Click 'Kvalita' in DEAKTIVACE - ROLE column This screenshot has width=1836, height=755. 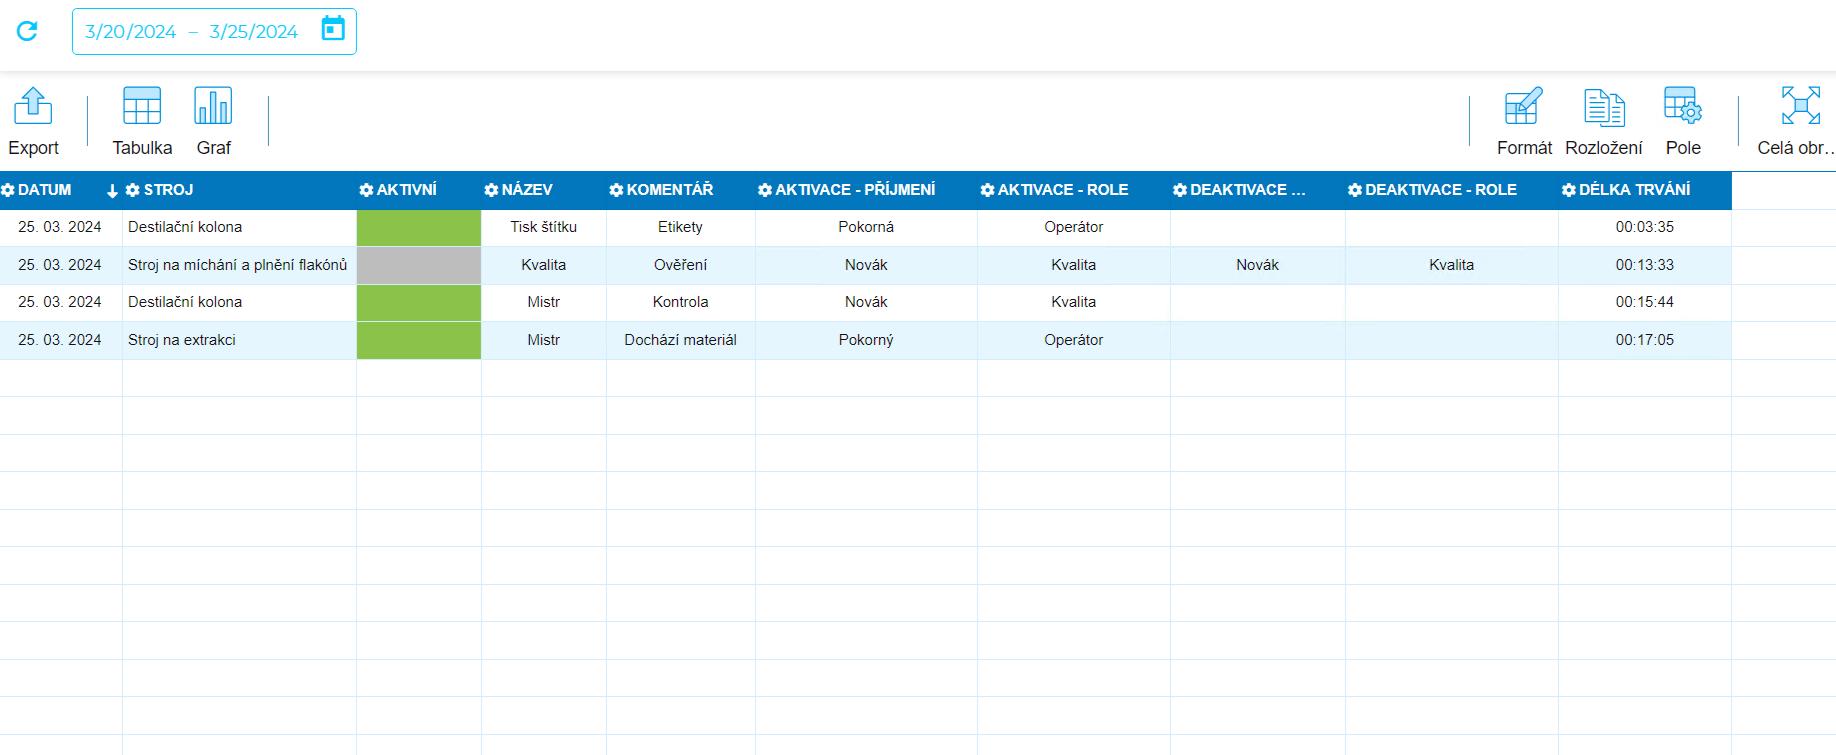pos(1451,265)
